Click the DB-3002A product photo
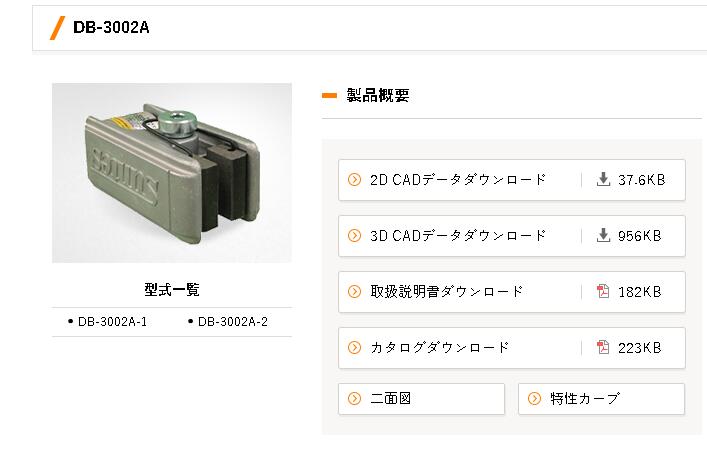The image size is (707, 460). click(x=172, y=172)
